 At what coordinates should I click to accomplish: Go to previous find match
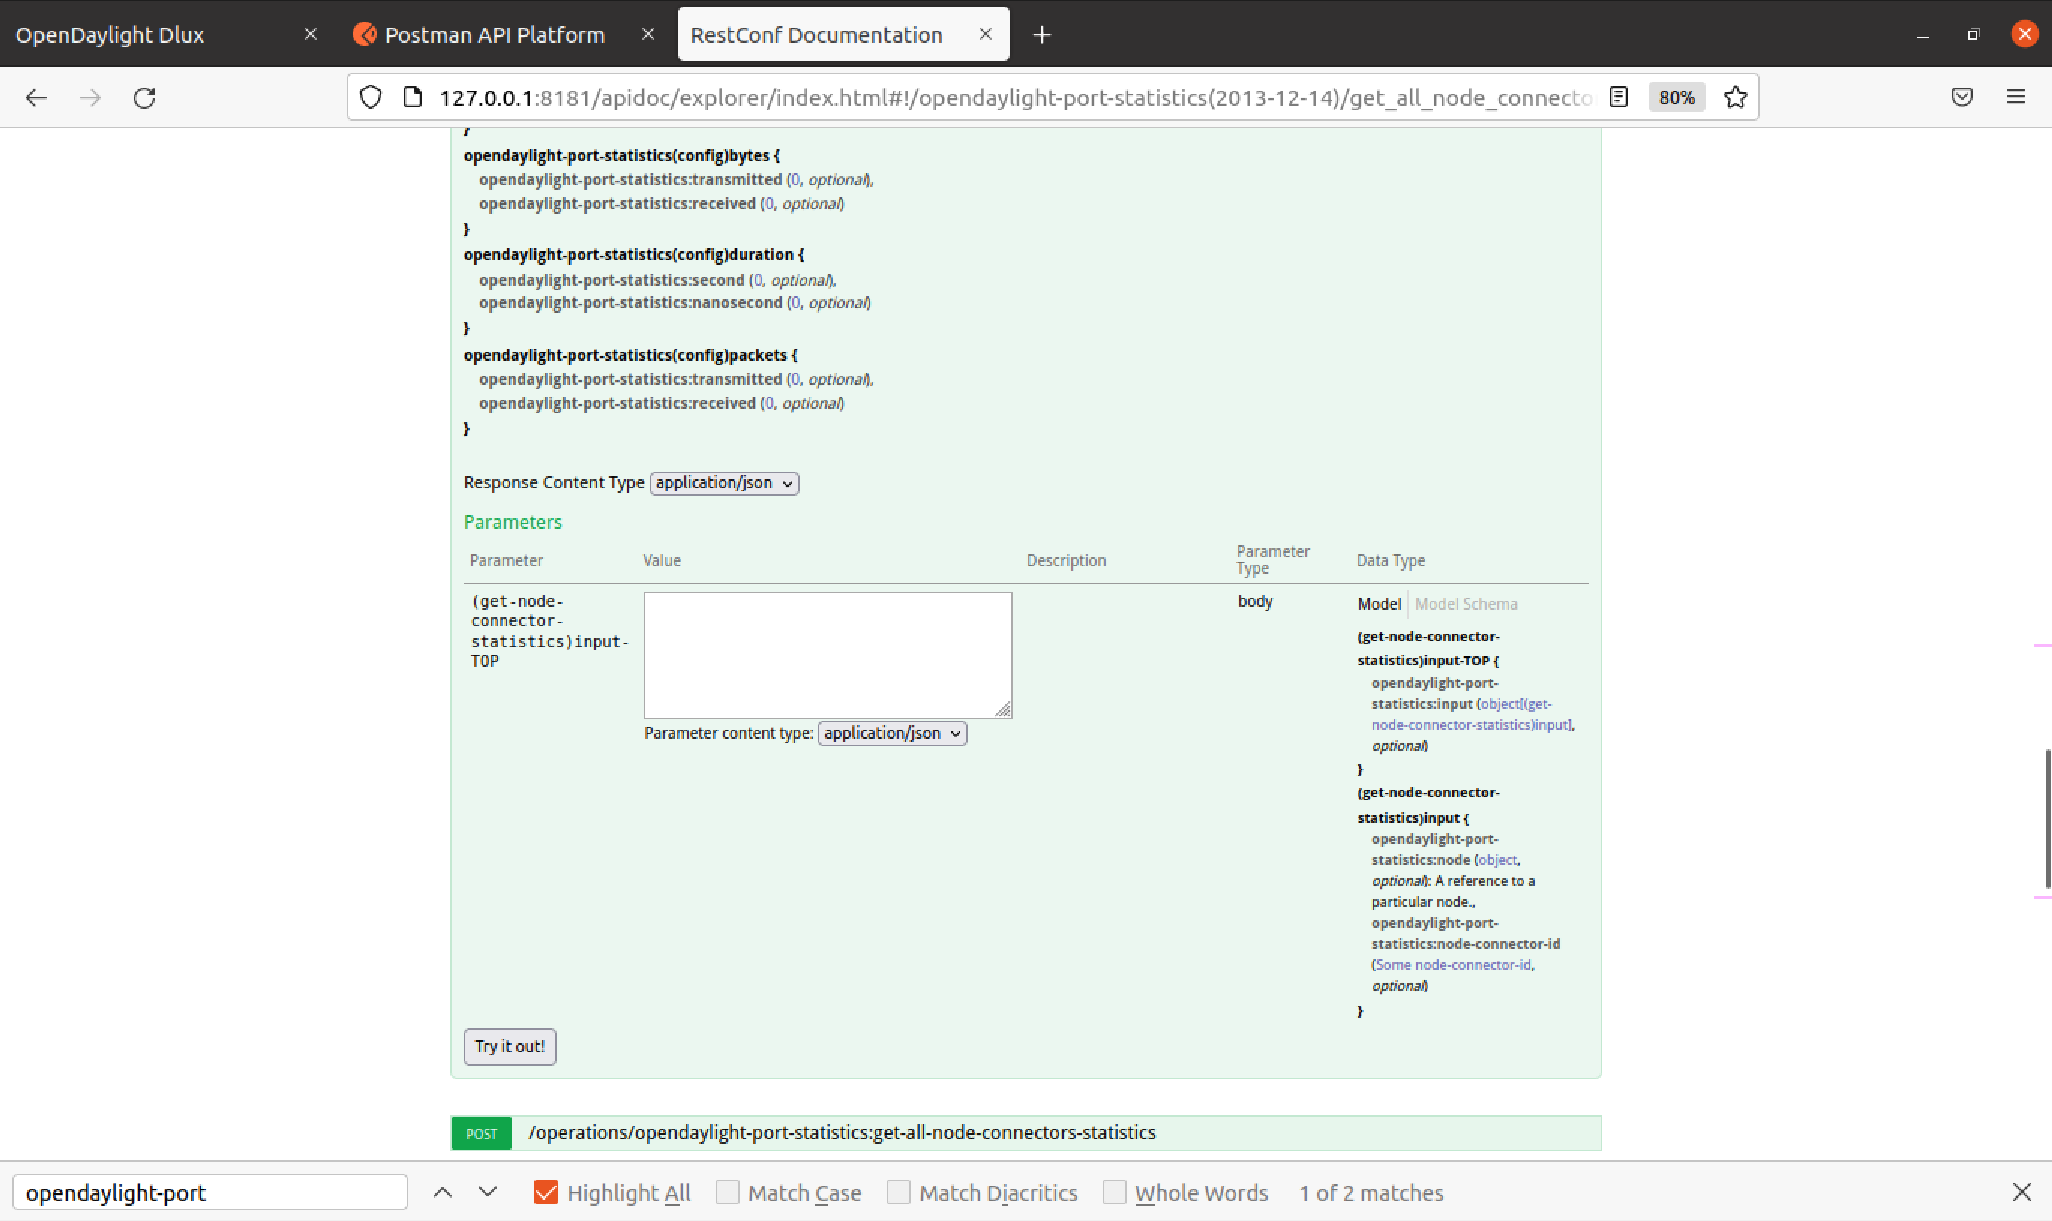click(x=443, y=1192)
